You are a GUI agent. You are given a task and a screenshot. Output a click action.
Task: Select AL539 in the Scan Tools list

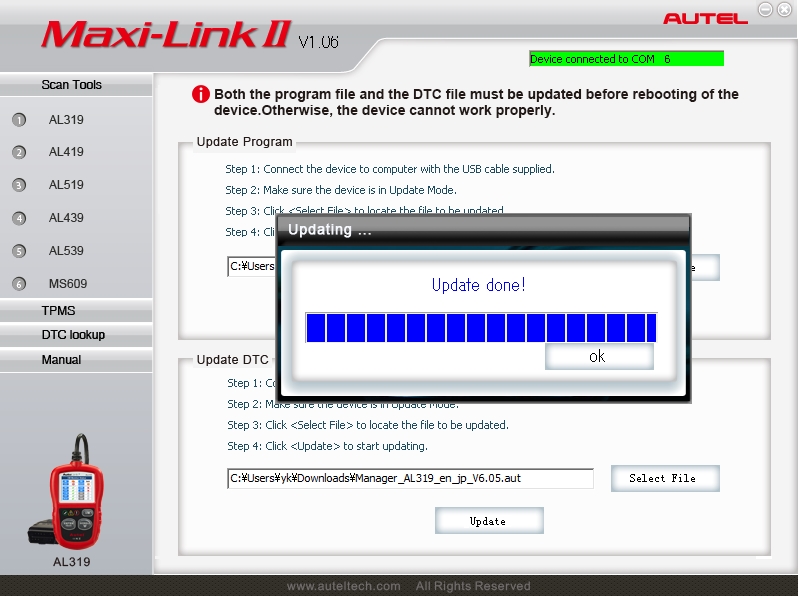pos(66,251)
